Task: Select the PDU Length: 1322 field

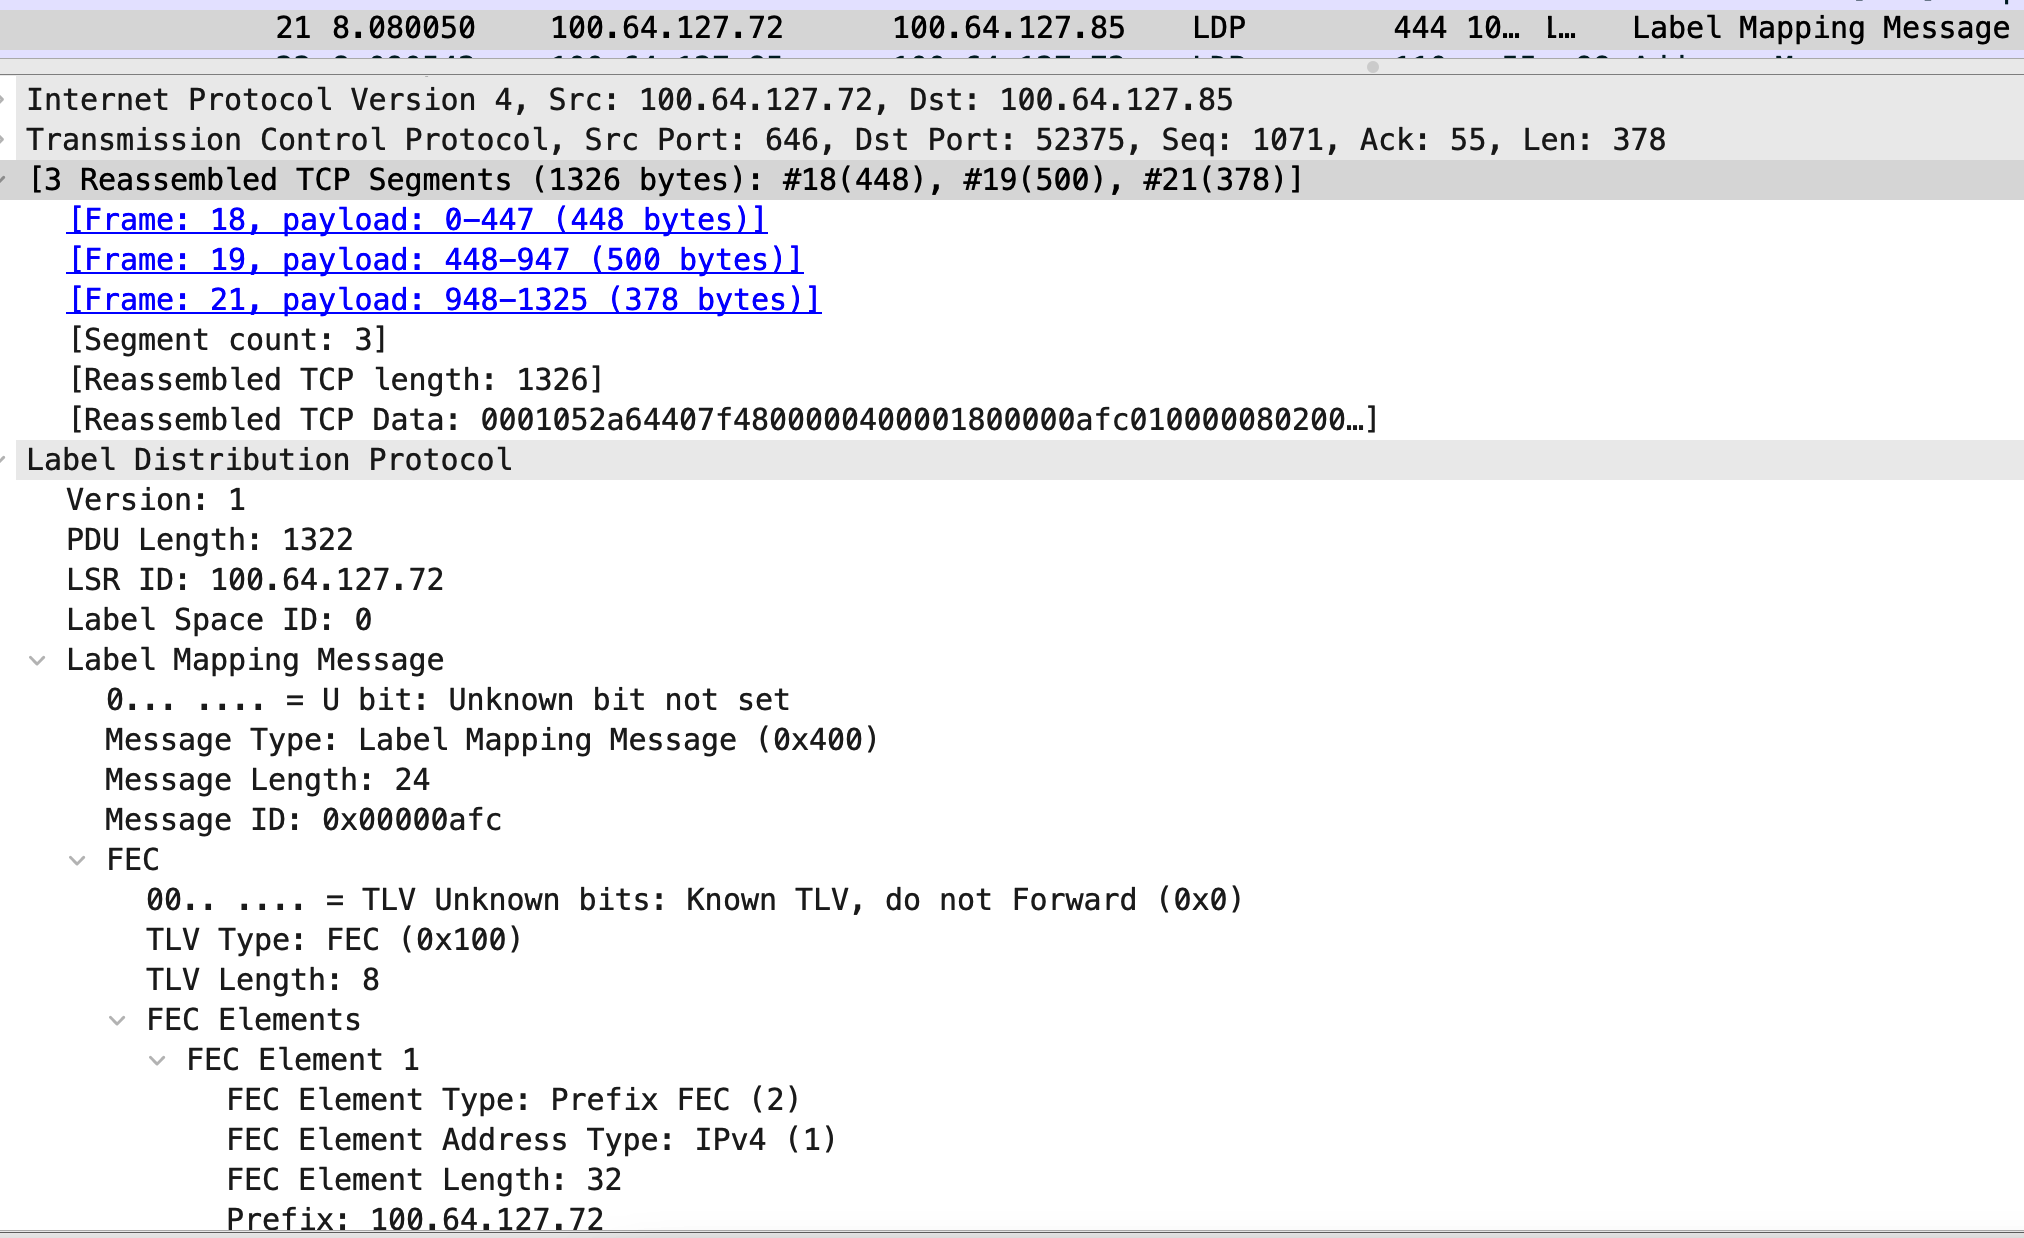Action: (210, 540)
